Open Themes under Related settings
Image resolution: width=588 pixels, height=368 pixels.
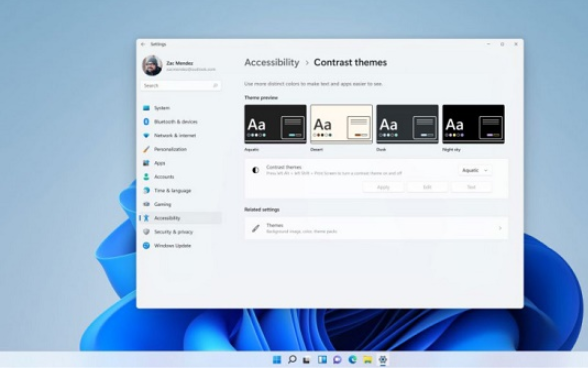click(376, 228)
